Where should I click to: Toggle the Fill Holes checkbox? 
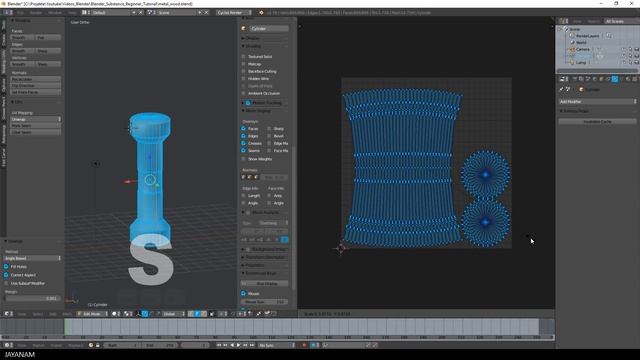pos(6,267)
